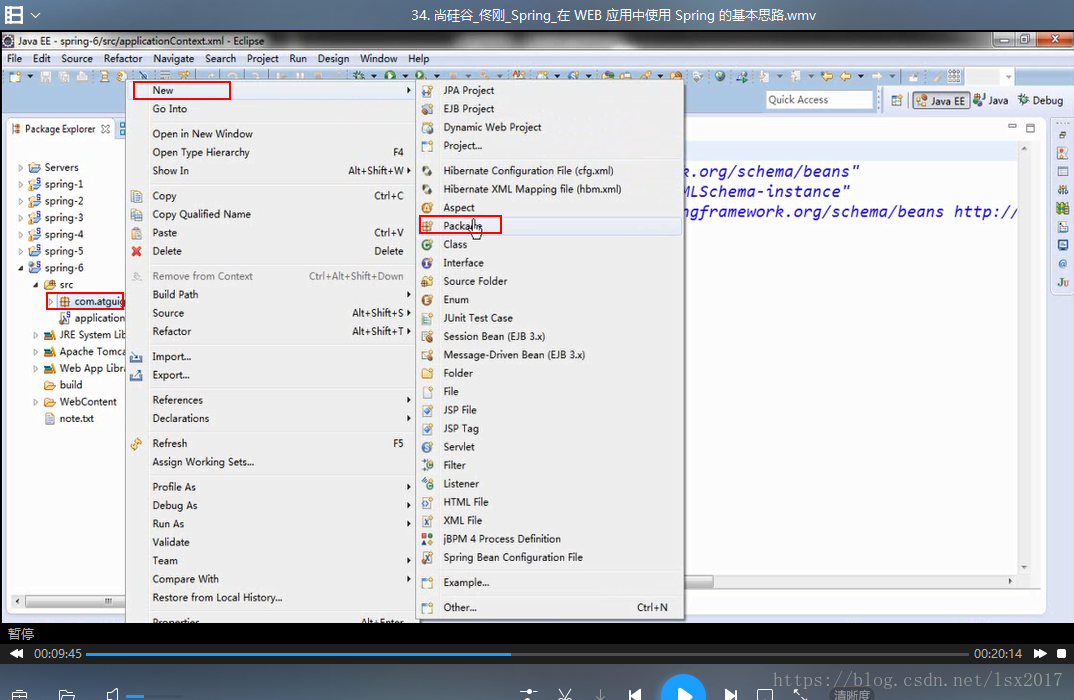Click the HTML File icon

point(427,503)
